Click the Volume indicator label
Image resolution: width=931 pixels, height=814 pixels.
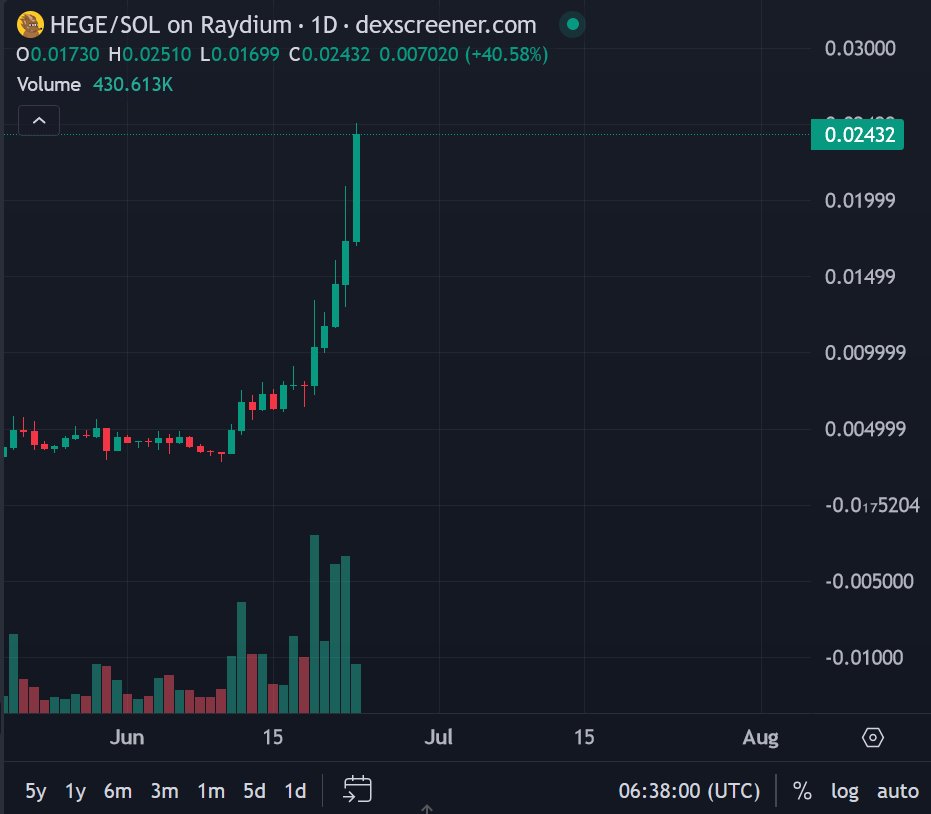coord(49,84)
